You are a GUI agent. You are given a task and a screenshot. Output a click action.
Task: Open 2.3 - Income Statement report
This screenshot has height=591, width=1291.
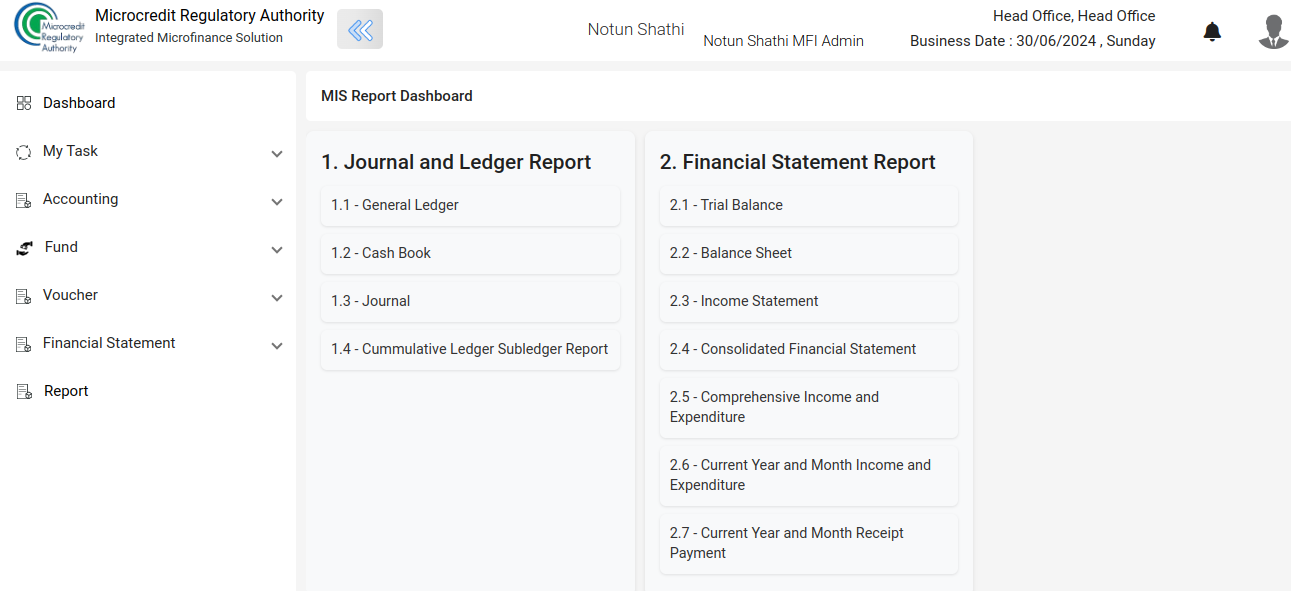[809, 302]
